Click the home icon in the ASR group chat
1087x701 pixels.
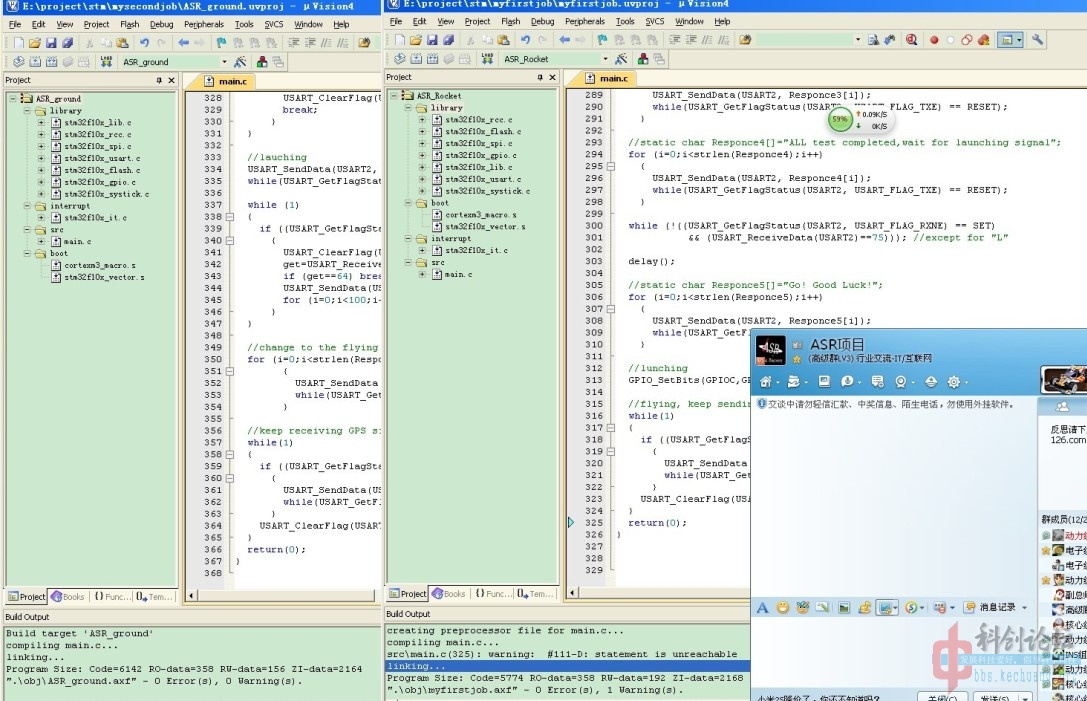766,382
